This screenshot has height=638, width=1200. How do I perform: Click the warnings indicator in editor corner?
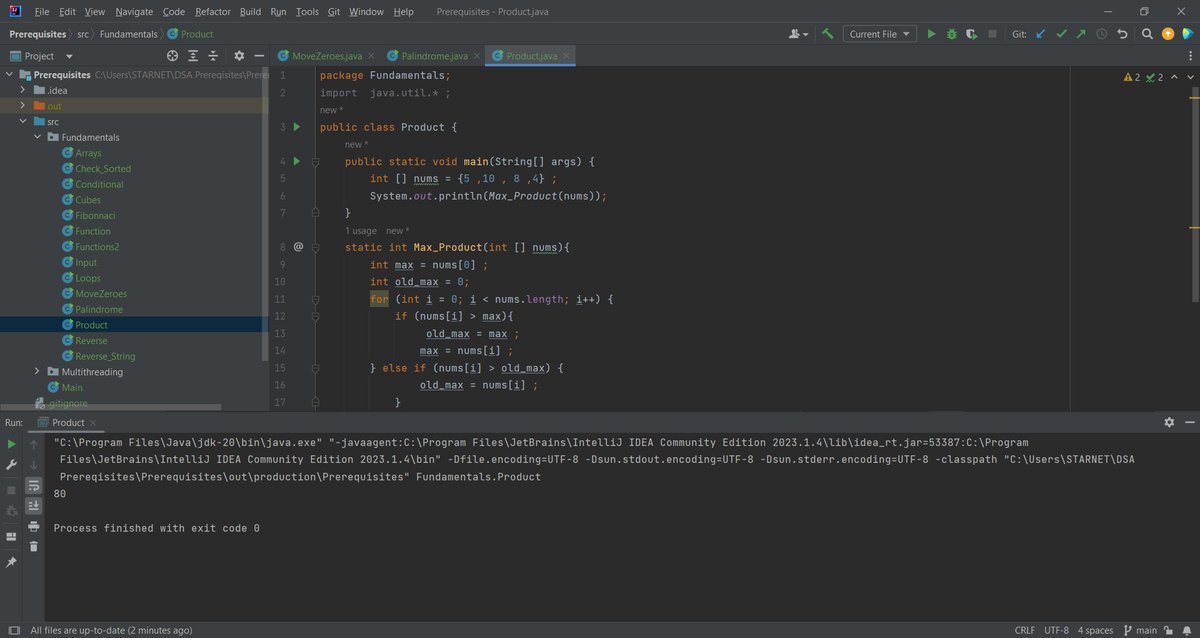coord(1131,77)
